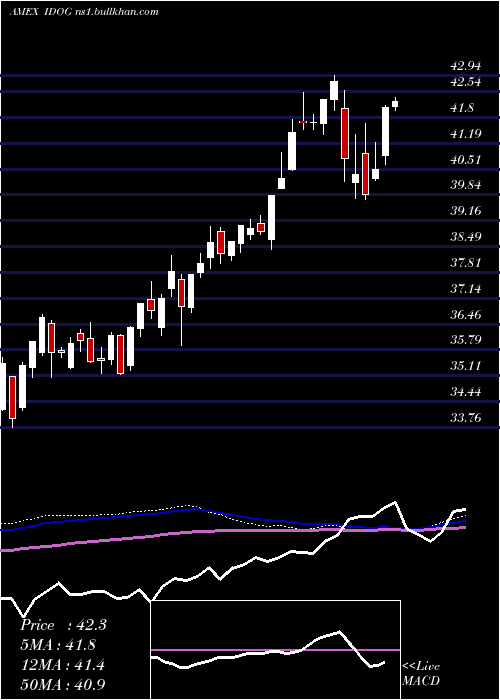This screenshot has height=700, width=500.
Task: Click the '<<Live MACD' label
Action: (421, 674)
